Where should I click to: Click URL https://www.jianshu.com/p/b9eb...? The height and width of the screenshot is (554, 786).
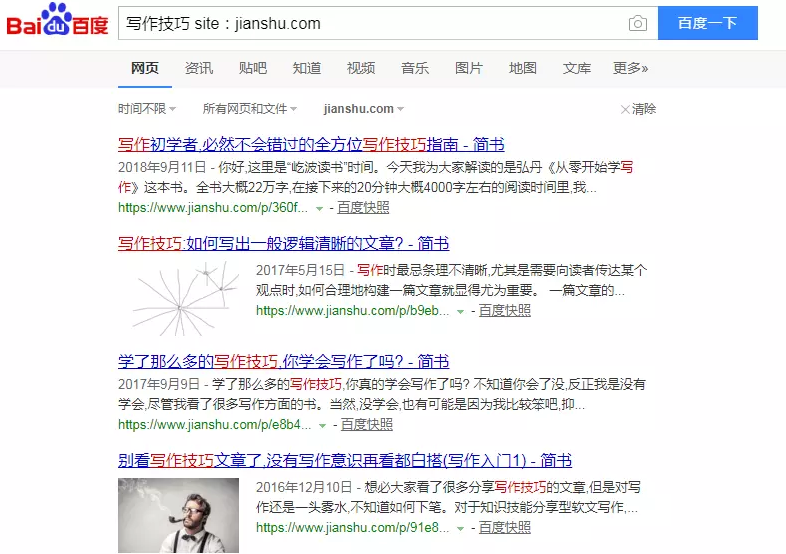point(352,311)
